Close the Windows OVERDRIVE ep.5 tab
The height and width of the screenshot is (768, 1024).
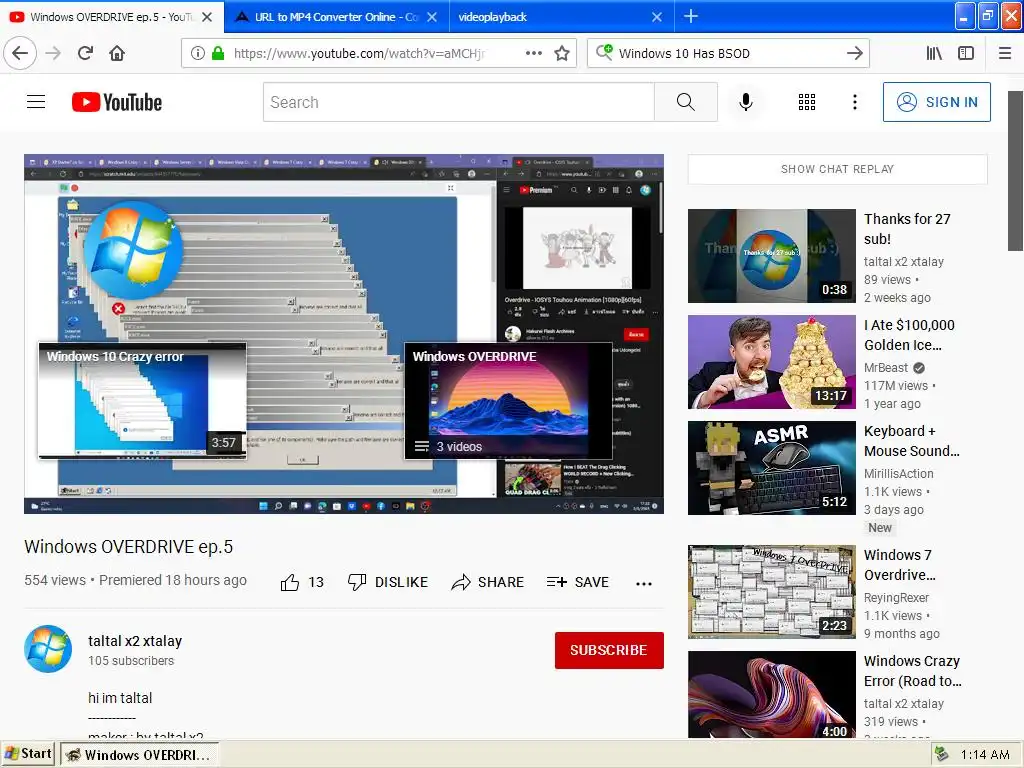207,17
